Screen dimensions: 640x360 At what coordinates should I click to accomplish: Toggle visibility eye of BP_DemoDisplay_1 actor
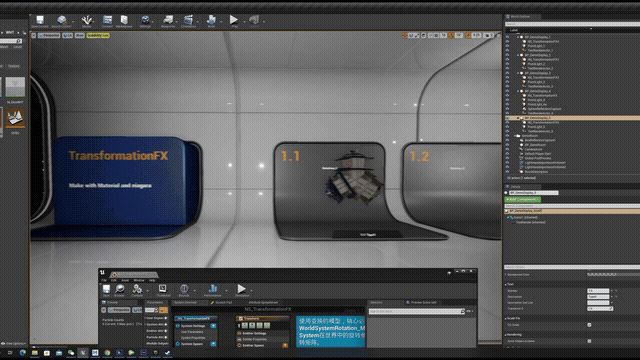tap(507, 37)
